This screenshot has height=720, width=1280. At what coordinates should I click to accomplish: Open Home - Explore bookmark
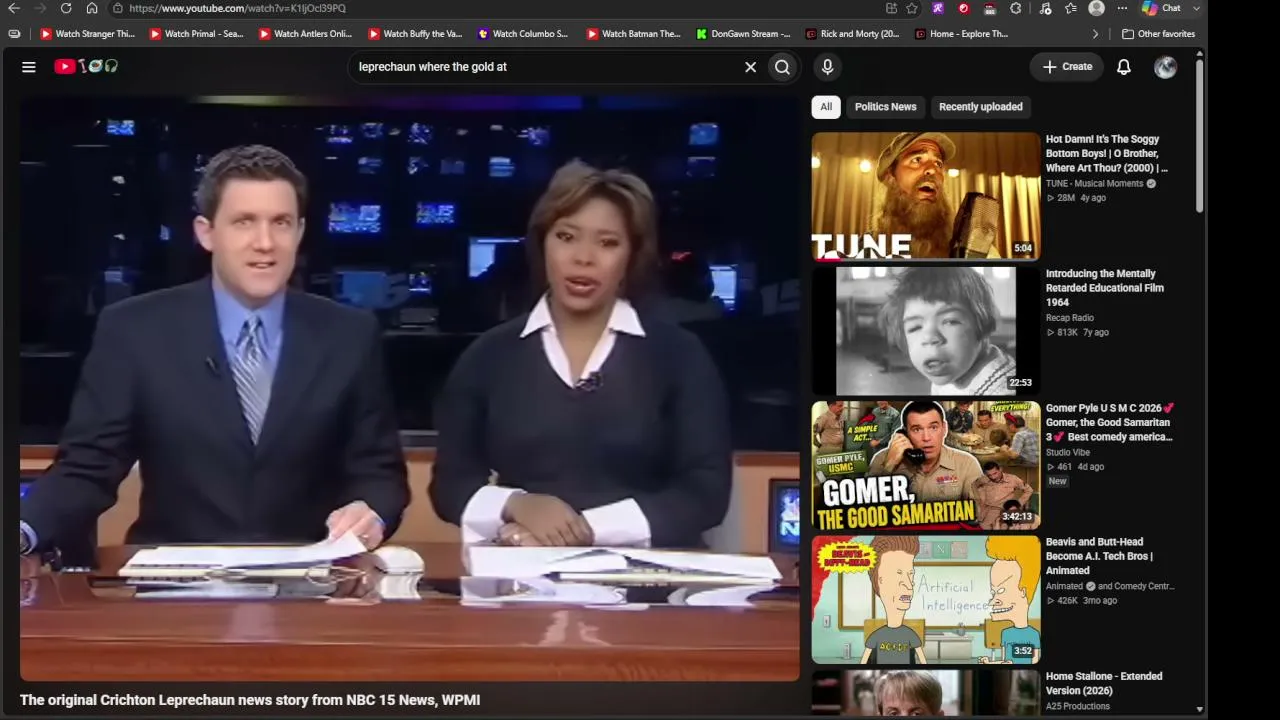coord(961,34)
